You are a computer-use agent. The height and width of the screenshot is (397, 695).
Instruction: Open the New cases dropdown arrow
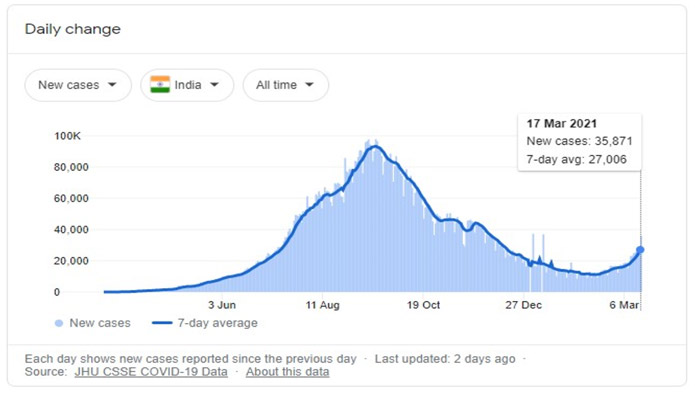click(112, 85)
